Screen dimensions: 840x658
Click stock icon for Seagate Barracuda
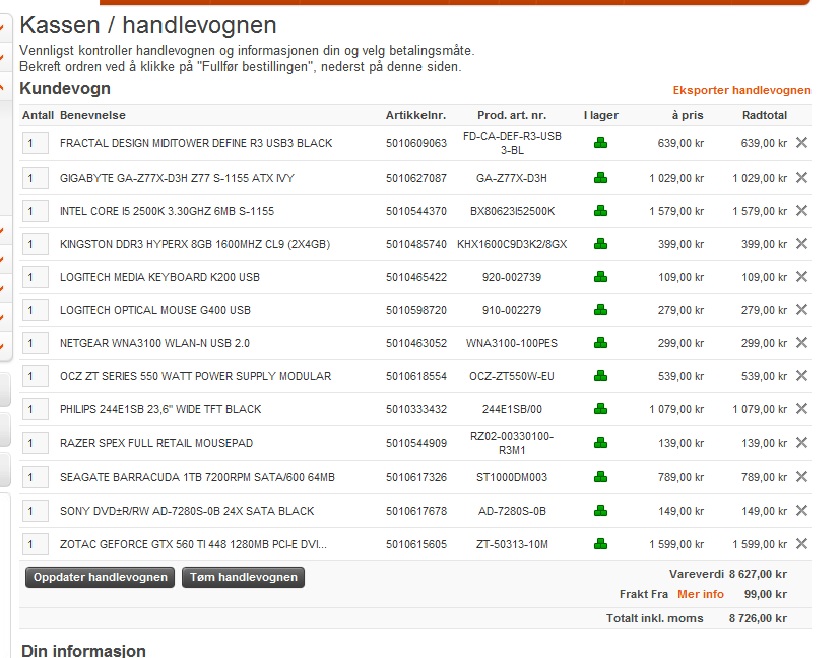point(601,477)
